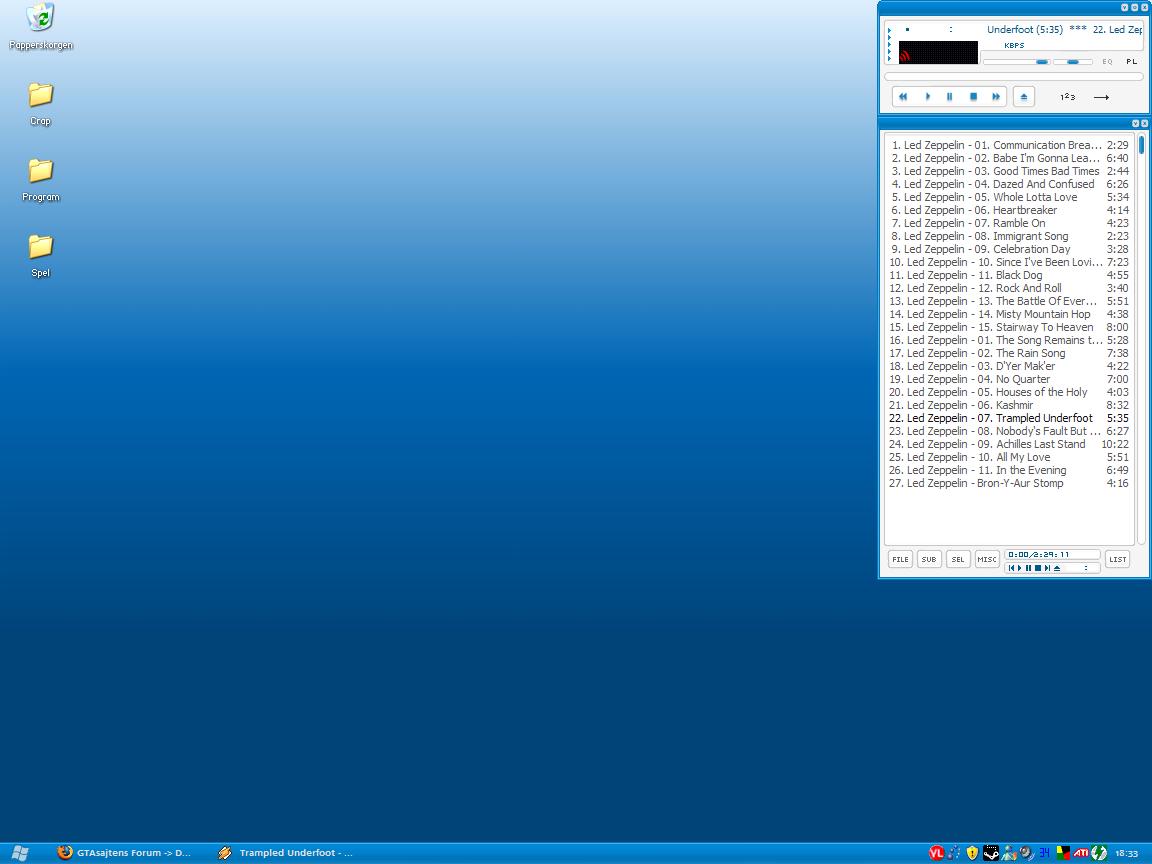Switch to Trampled Underfoot Winamp taskbar item

click(286, 853)
